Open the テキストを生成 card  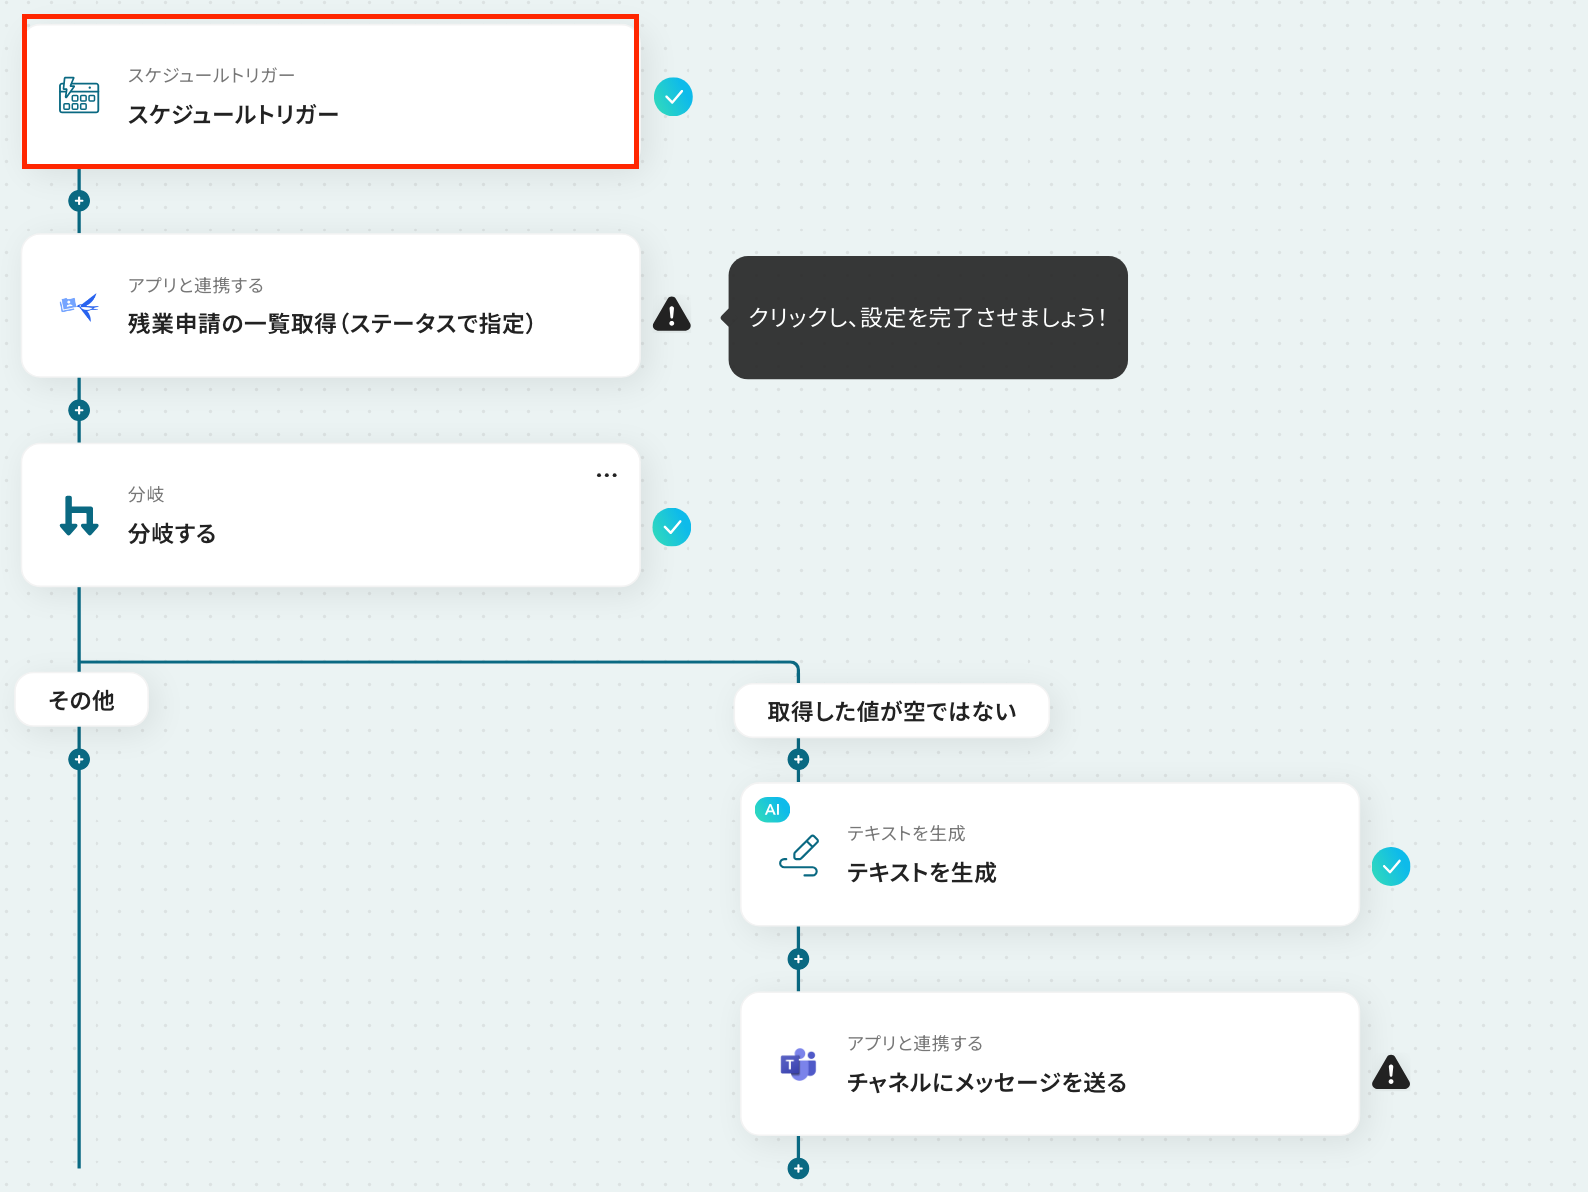coord(1050,854)
